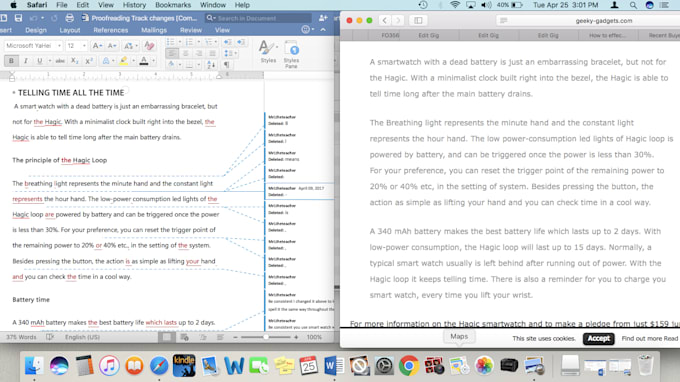Open the Design ribbon tab
Image resolution: width=680 pixels, height=382 pixels.
[x=36, y=30]
